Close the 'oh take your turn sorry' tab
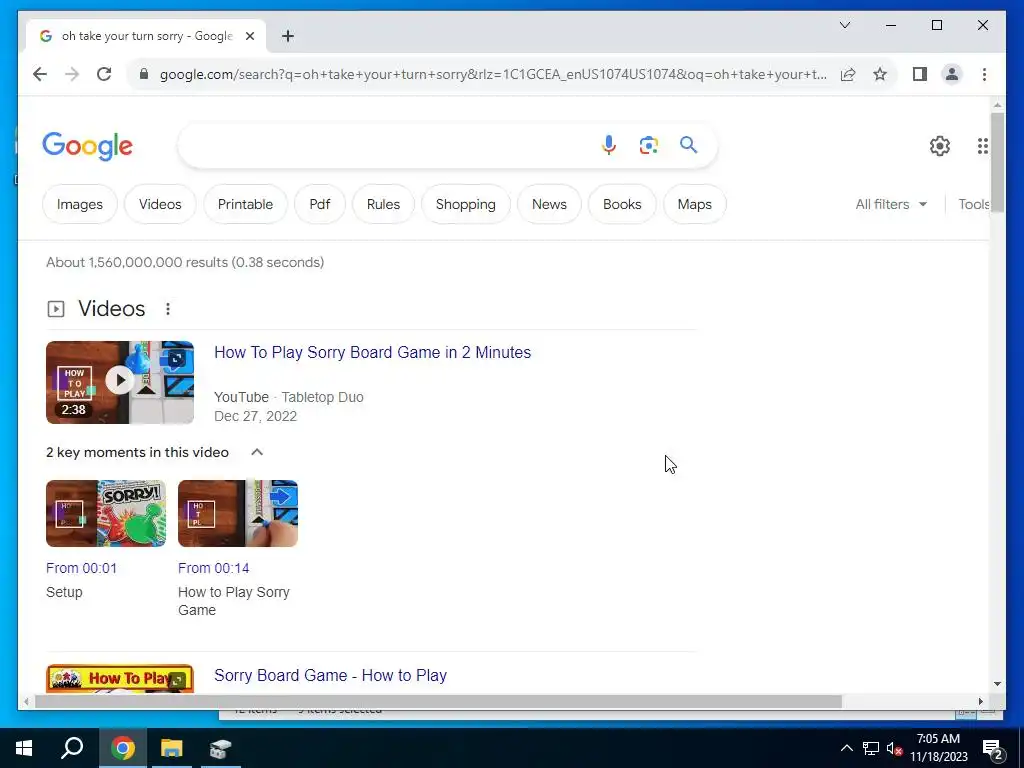This screenshot has height=768, width=1024. (249, 36)
